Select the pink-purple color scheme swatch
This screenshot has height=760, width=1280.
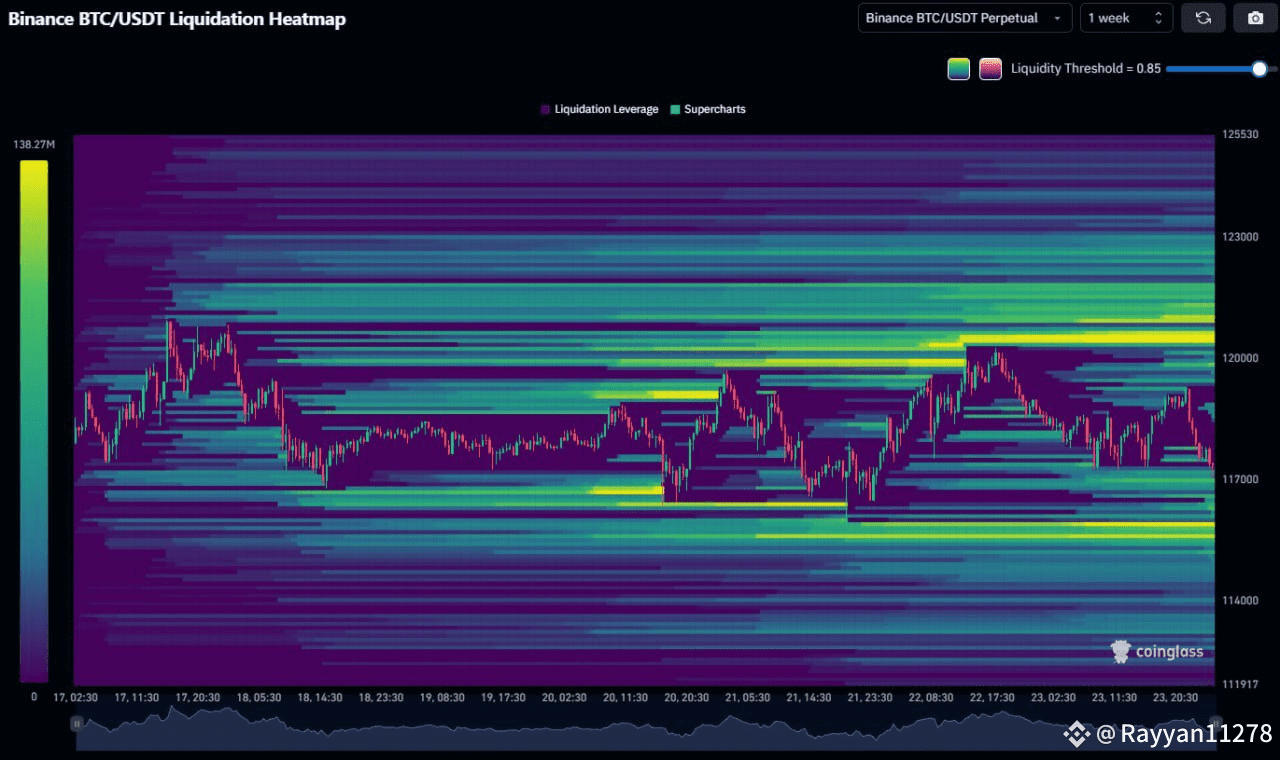[990, 69]
